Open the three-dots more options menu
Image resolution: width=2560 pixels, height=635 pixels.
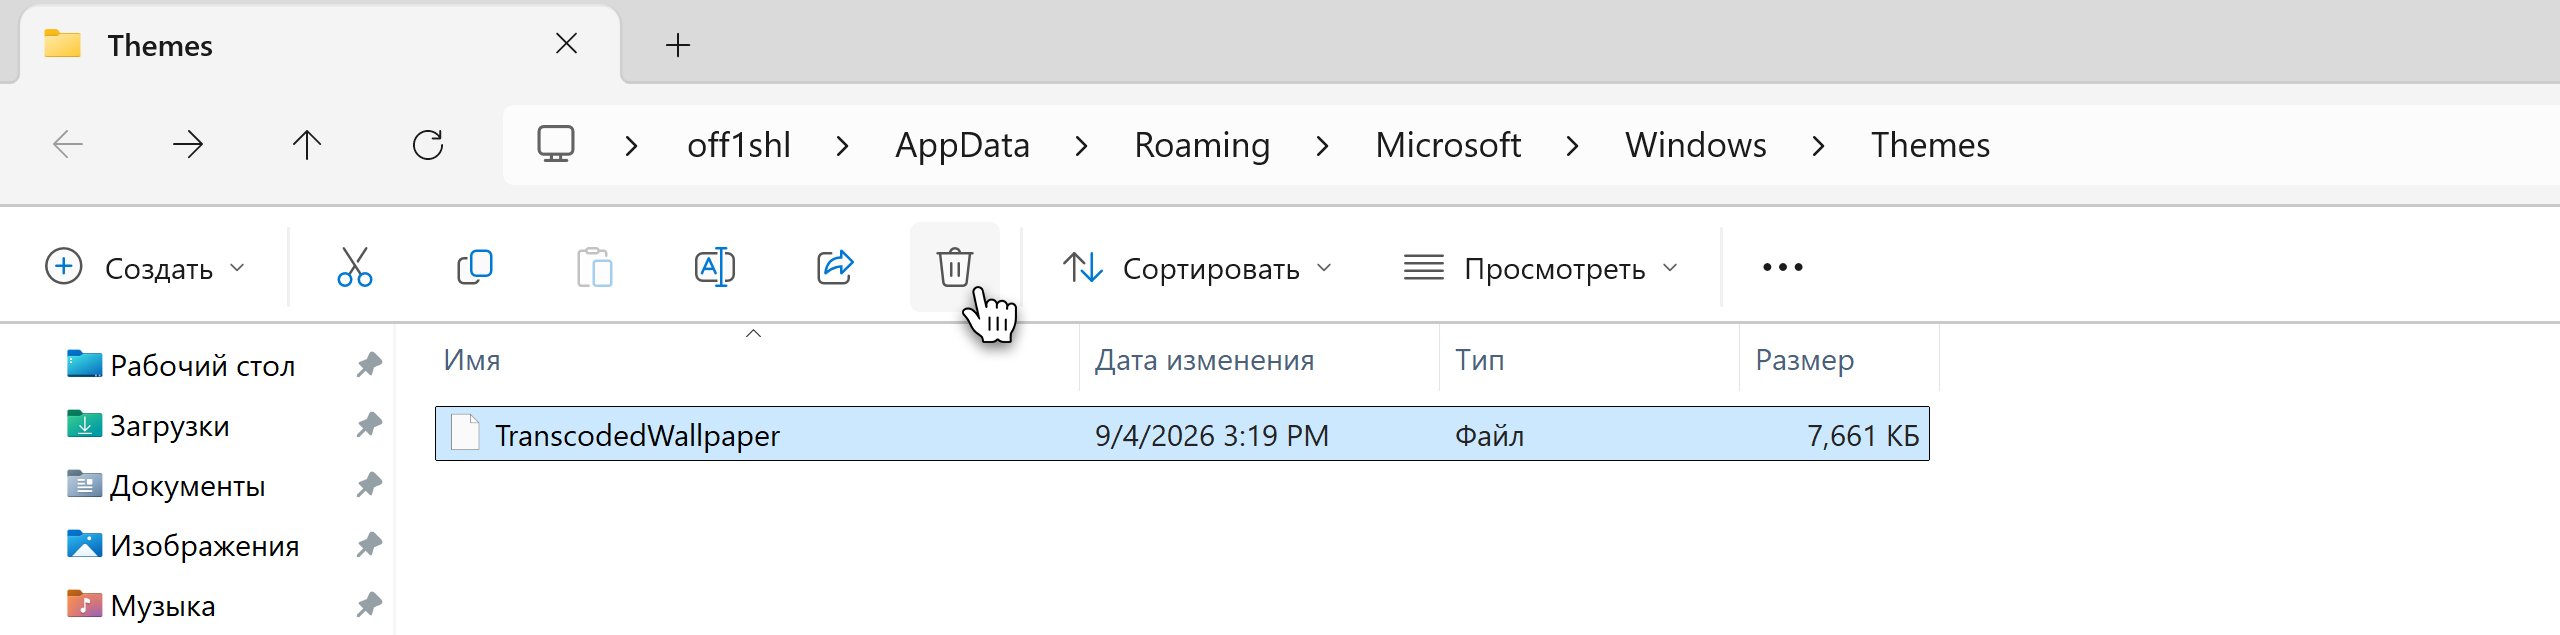(x=1783, y=267)
